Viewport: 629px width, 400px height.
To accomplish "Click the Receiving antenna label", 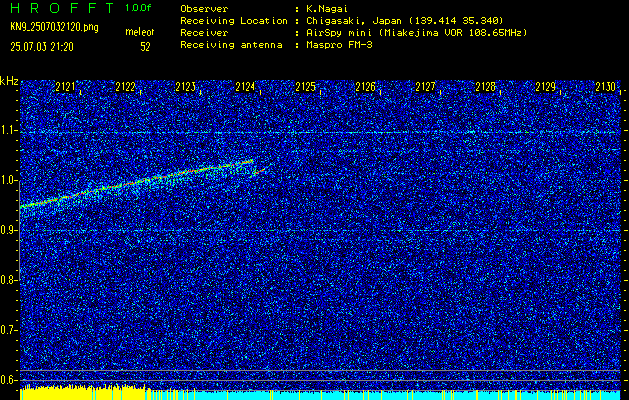I will coord(231,45).
